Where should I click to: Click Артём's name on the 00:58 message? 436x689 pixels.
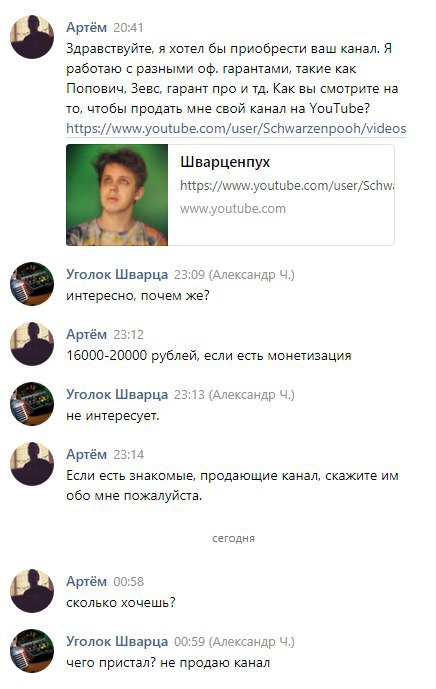click(x=87, y=581)
